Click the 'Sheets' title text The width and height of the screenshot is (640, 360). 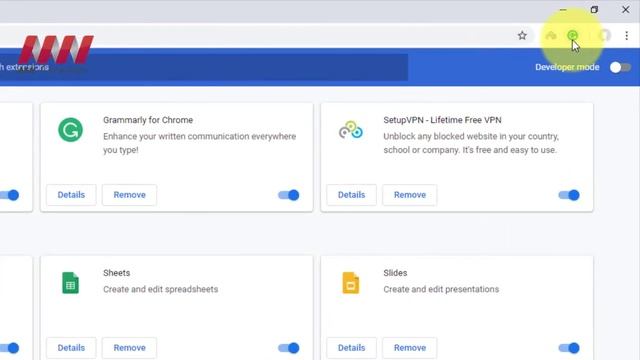(x=116, y=273)
